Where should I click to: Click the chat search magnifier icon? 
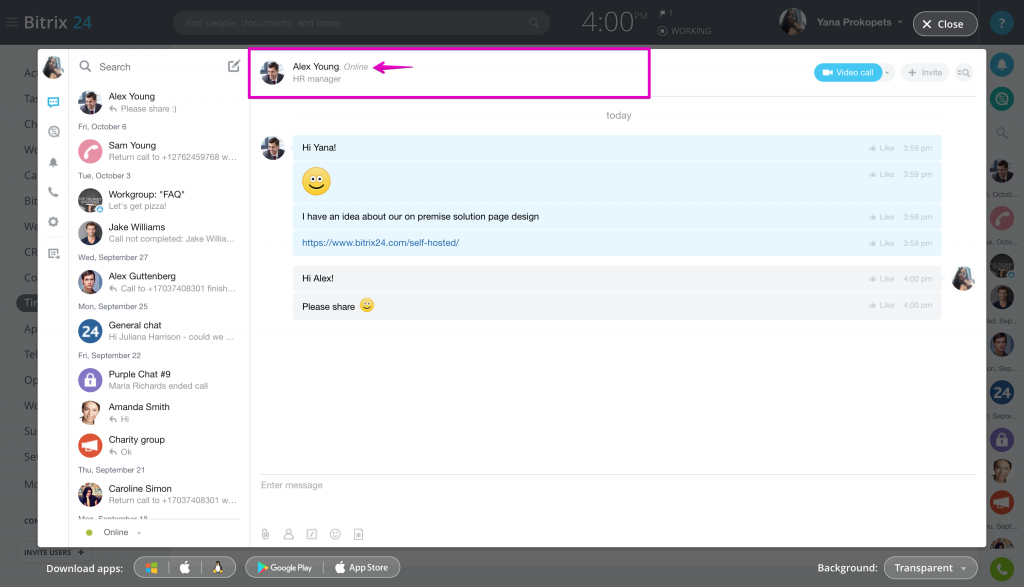click(85, 66)
